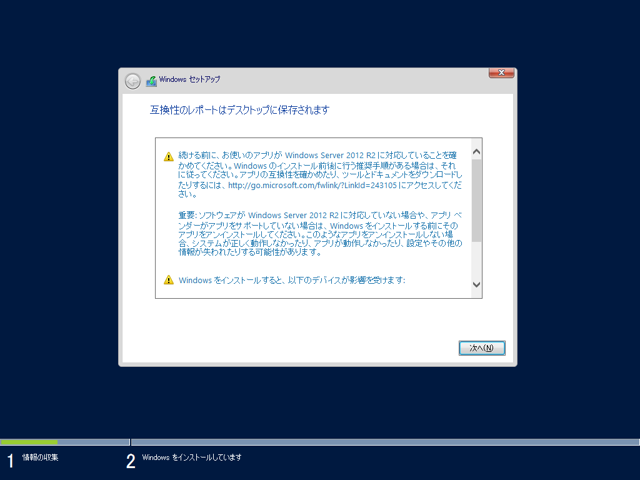Click the go.microsoft.com/fwlink URL text

[x=312, y=185]
